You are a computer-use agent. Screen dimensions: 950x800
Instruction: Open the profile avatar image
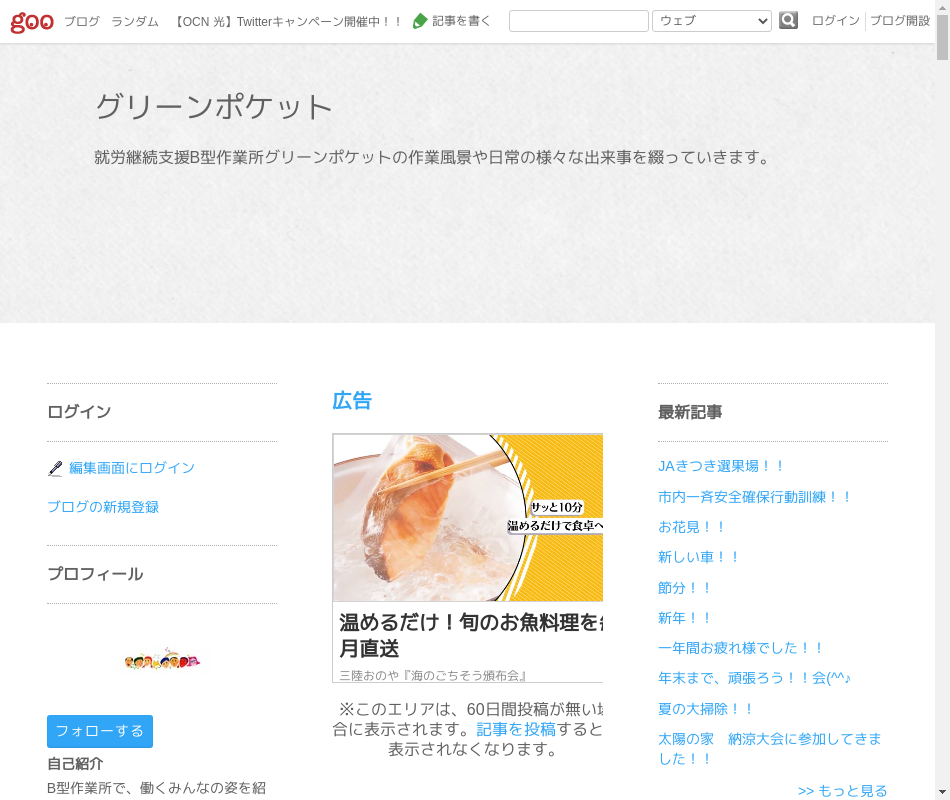pyautogui.click(x=162, y=659)
